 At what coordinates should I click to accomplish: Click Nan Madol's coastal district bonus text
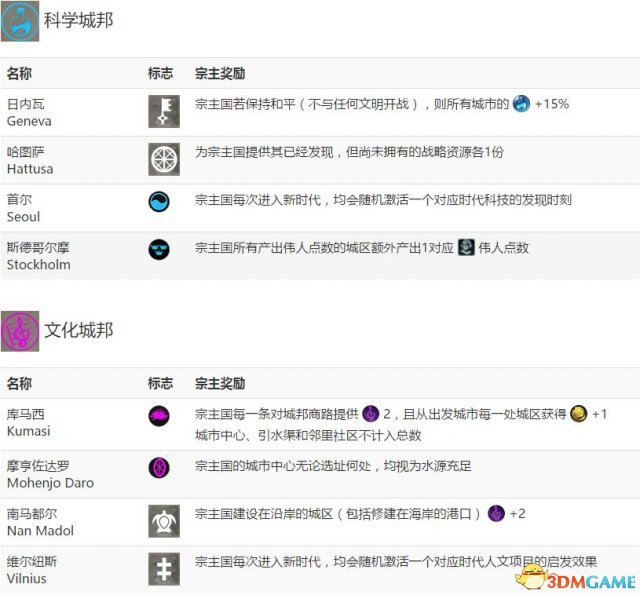pyautogui.click(x=339, y=513)
